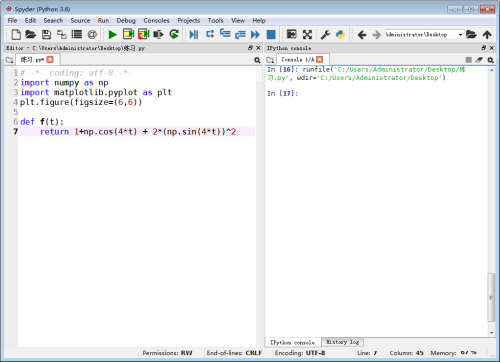Image resolution: width=500 pixels, height=362 pixels.
Task: Maximize current pane icon
Action: (x=292, y=34)
